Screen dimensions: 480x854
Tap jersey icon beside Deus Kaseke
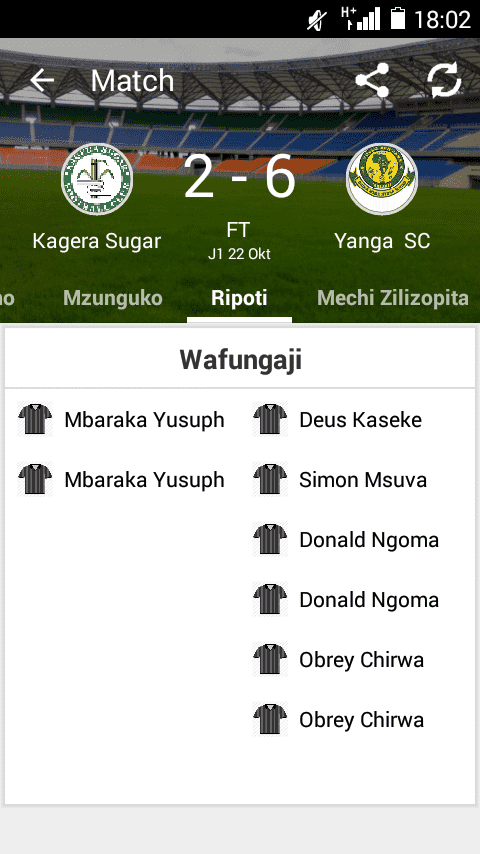click(x=270, y=419)
